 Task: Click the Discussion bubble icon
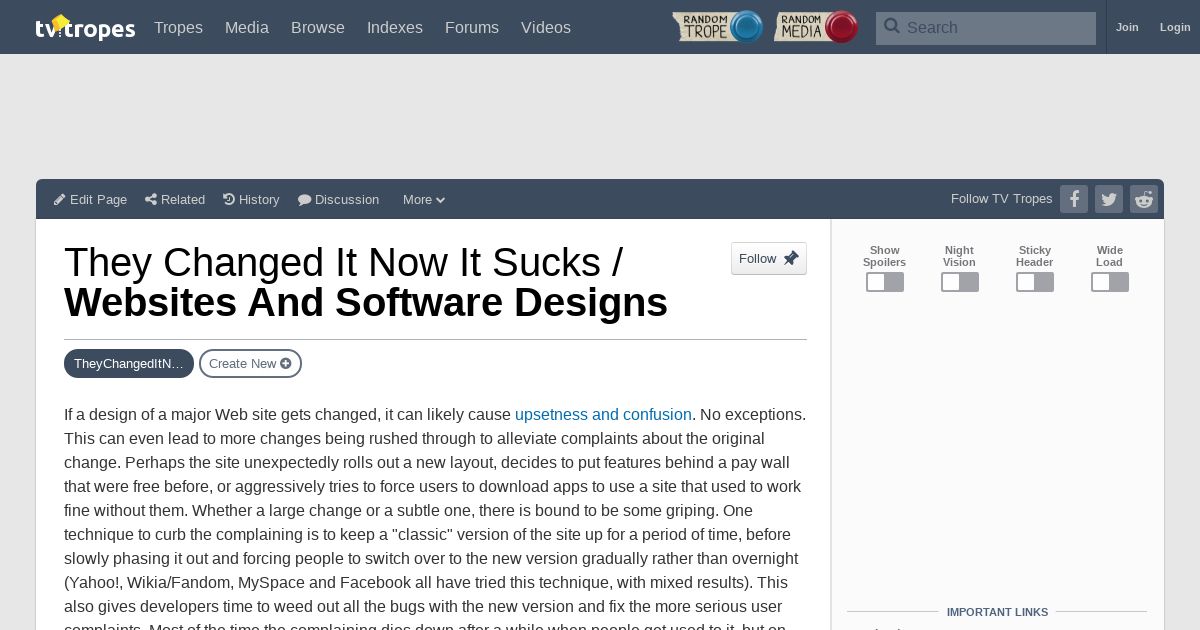coord(305,200)
